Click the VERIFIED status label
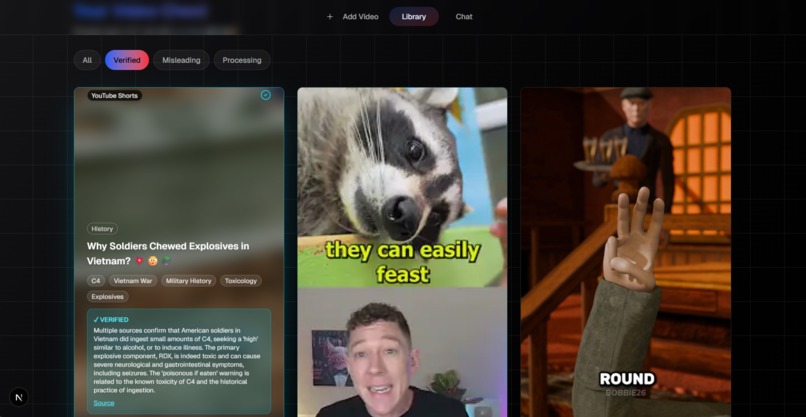Image resolution: width=806 pixels, height=417 pixels. click(111, 319)
